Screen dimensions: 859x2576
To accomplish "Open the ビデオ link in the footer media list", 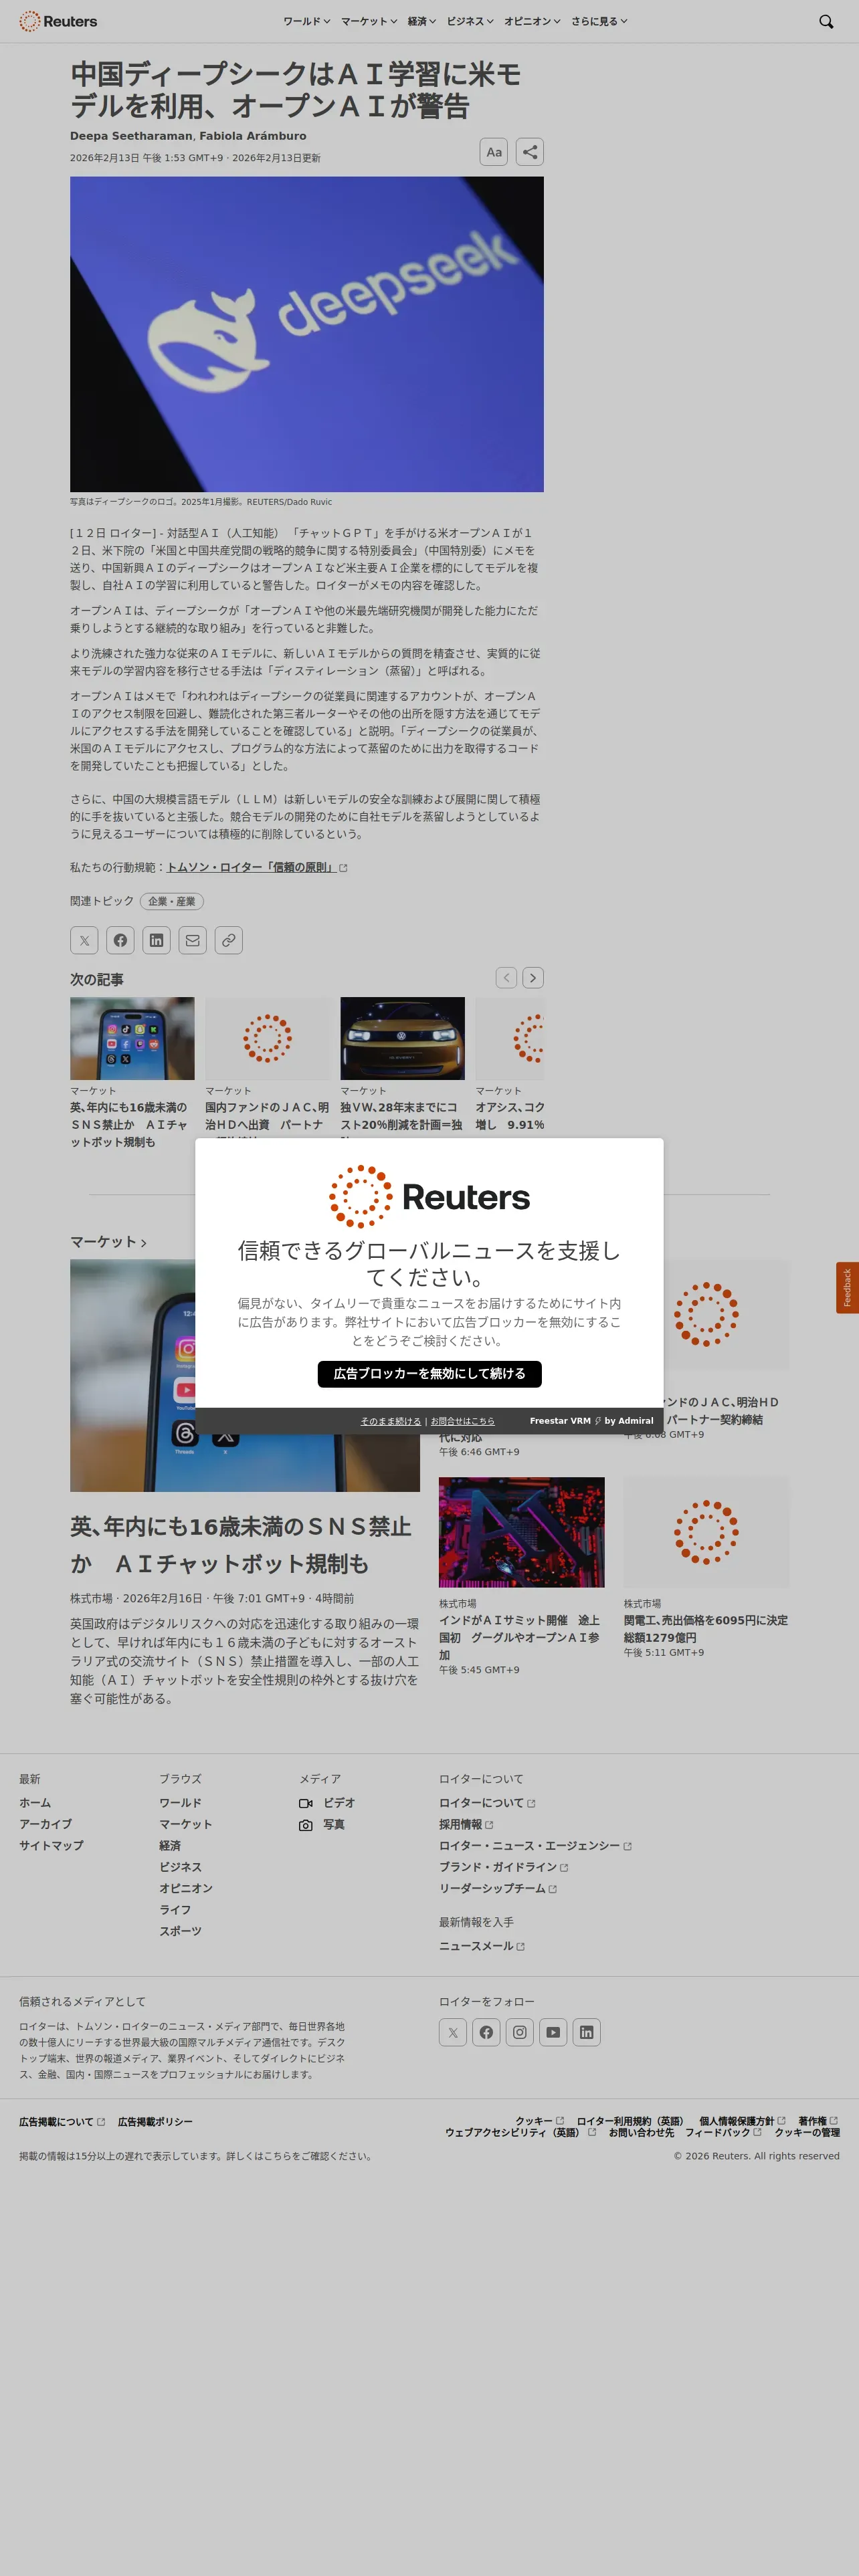I will click(x=339, y=1803).
